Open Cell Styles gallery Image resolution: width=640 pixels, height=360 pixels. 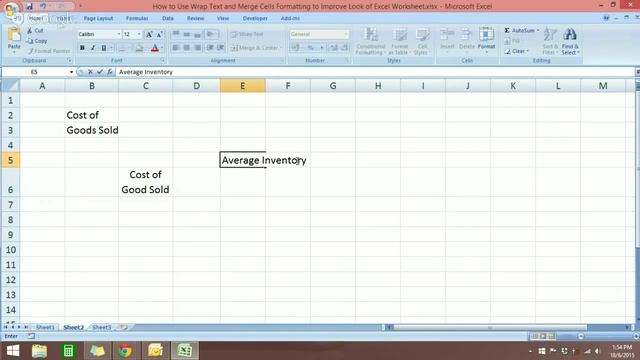[x=422, y=41]
